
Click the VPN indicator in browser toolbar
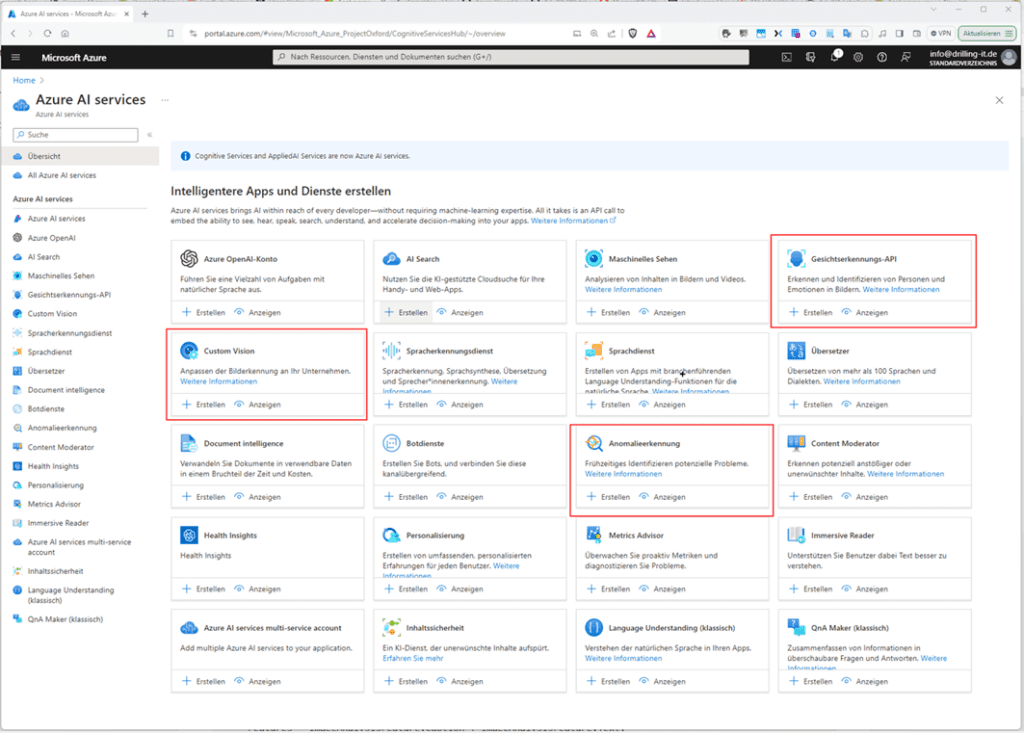[941, 33]
